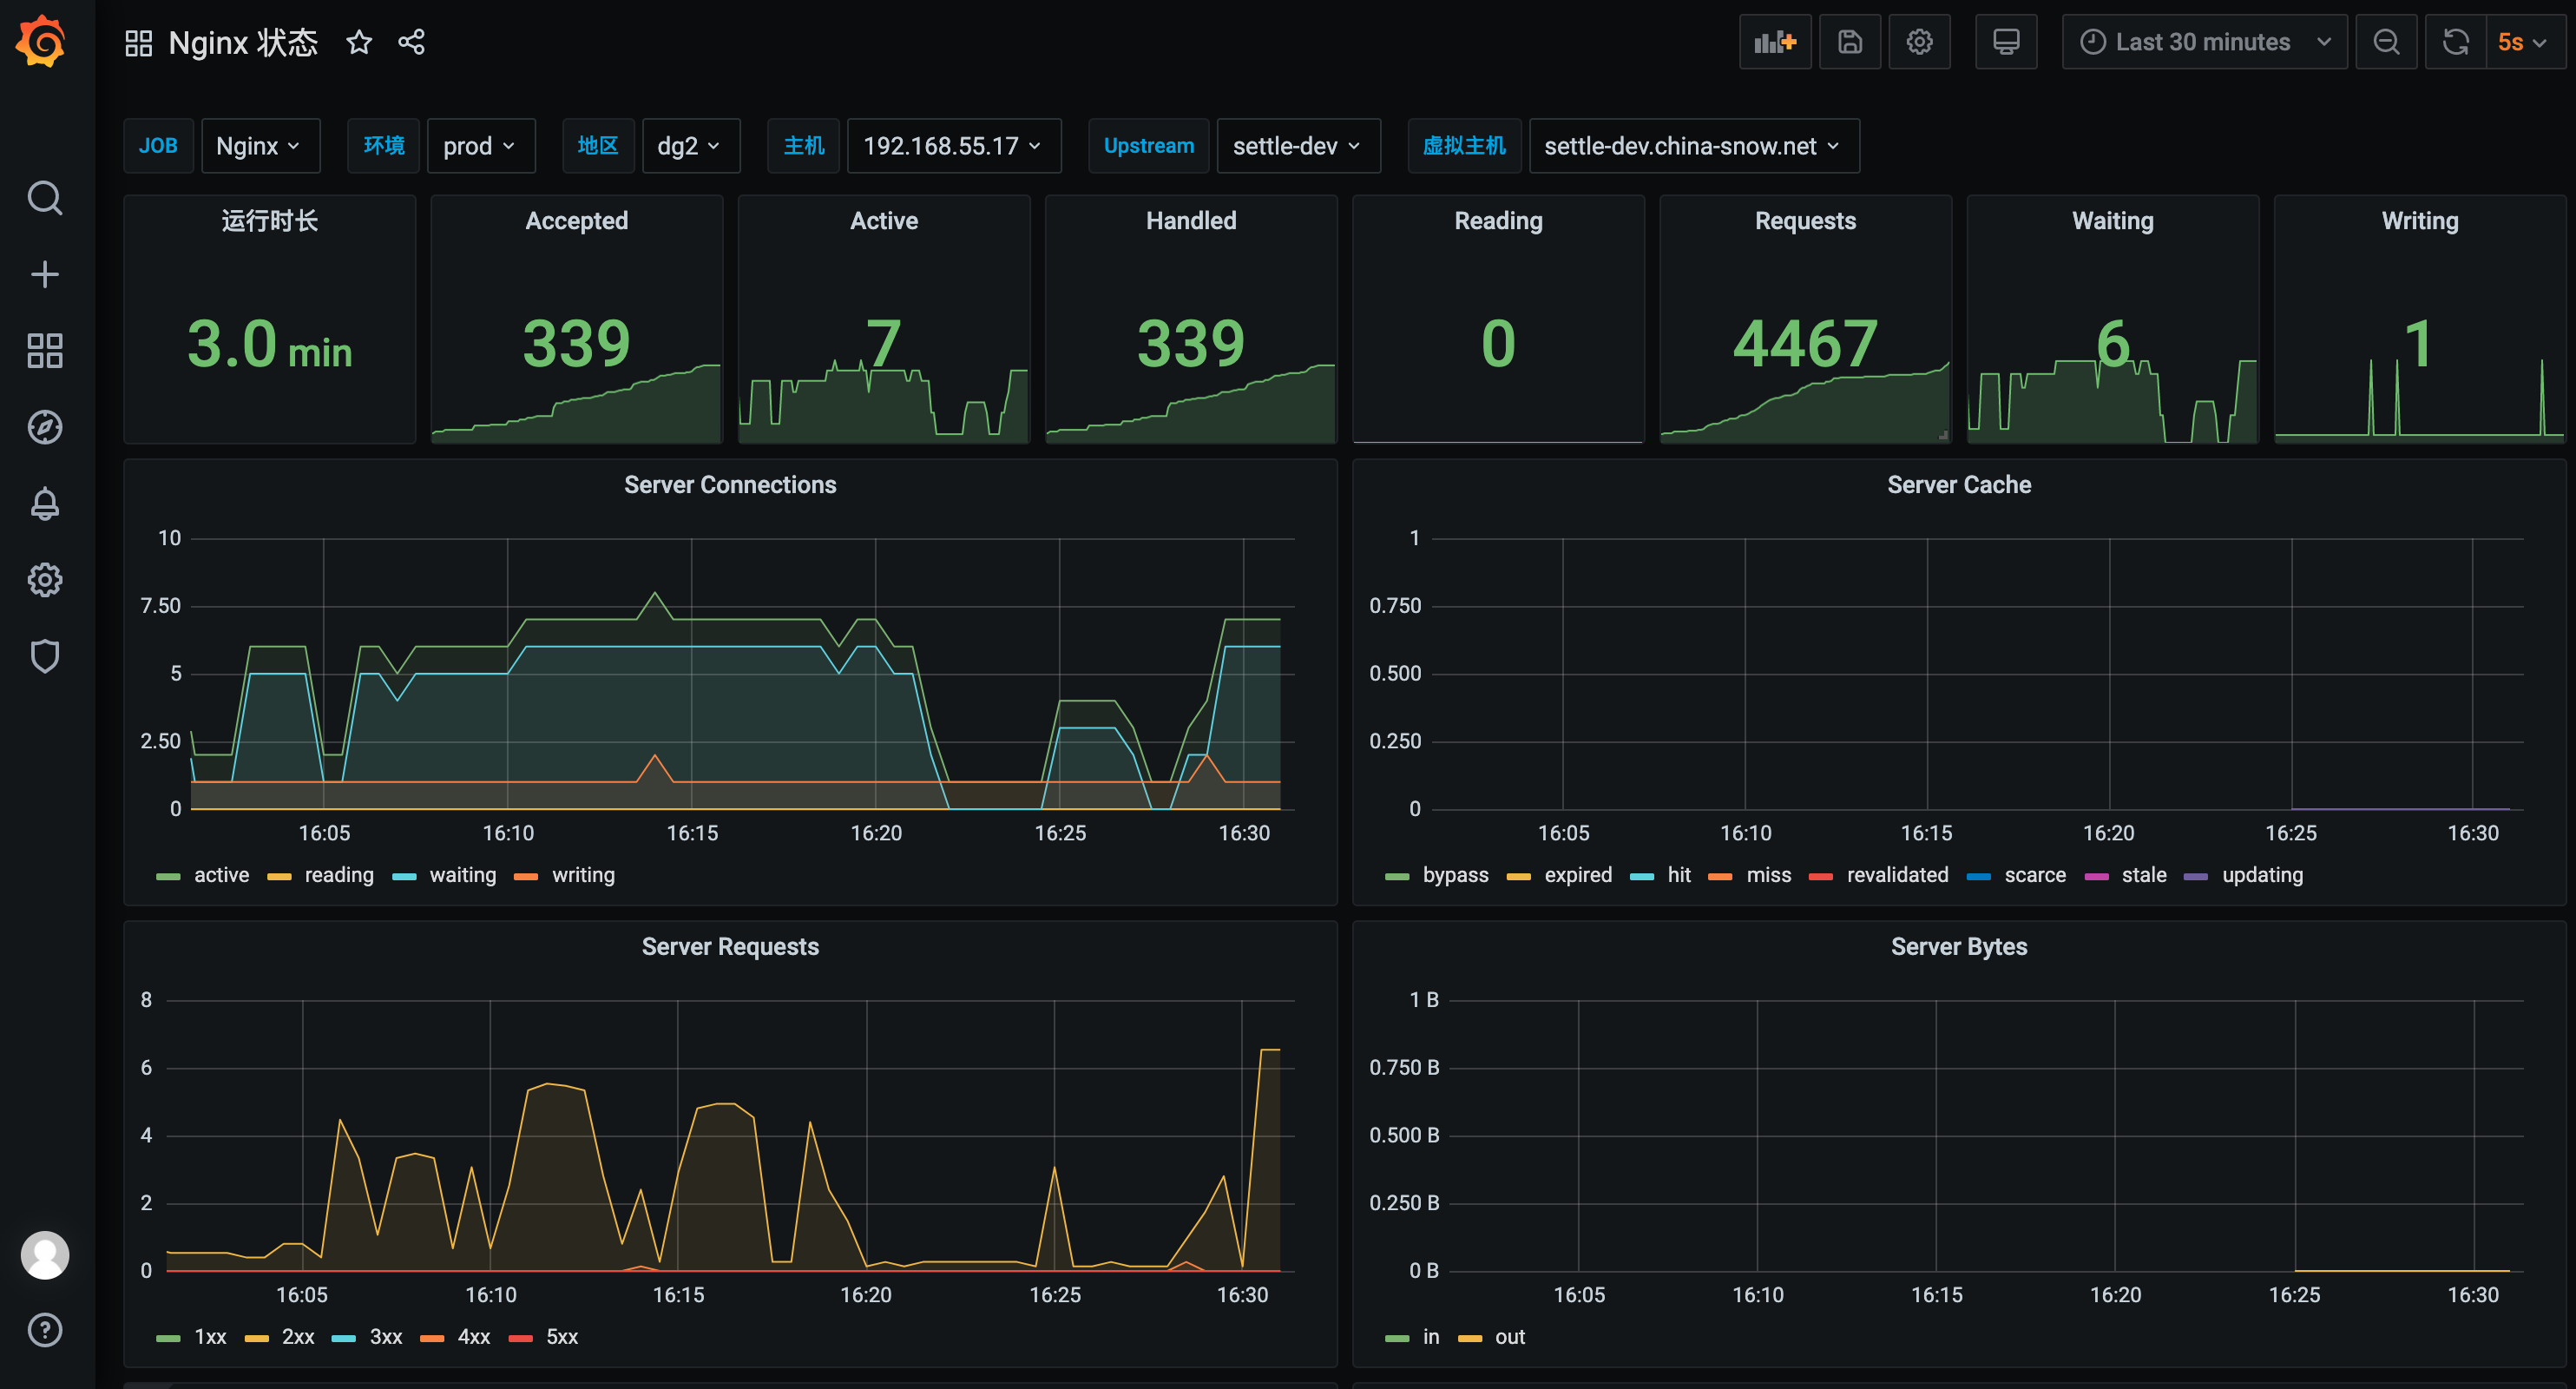Toggle the hit series in Cache legend

point(1679,875)
